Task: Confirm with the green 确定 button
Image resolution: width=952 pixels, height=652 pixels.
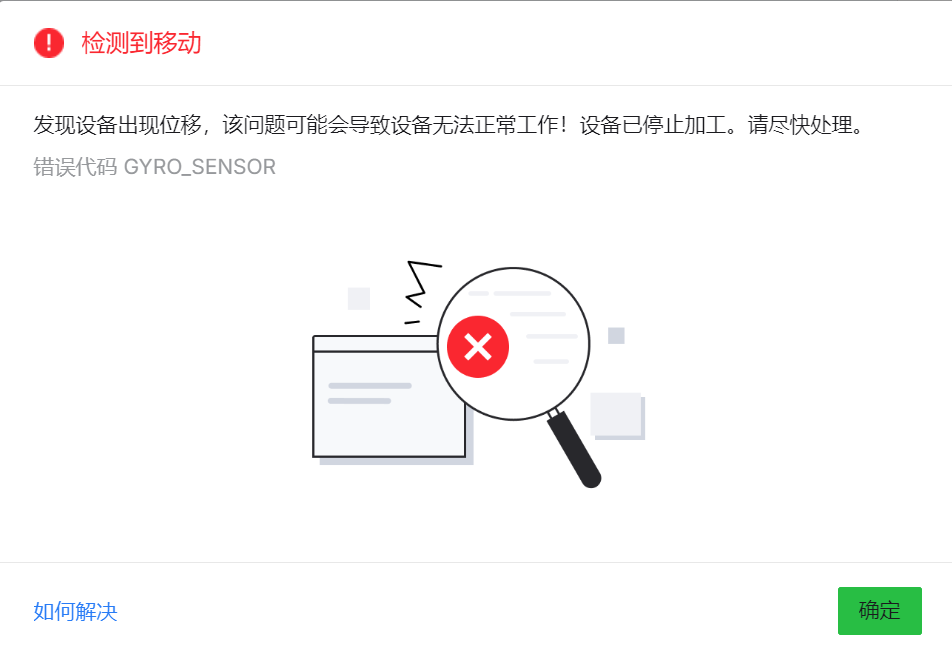Action: [880, 611]
